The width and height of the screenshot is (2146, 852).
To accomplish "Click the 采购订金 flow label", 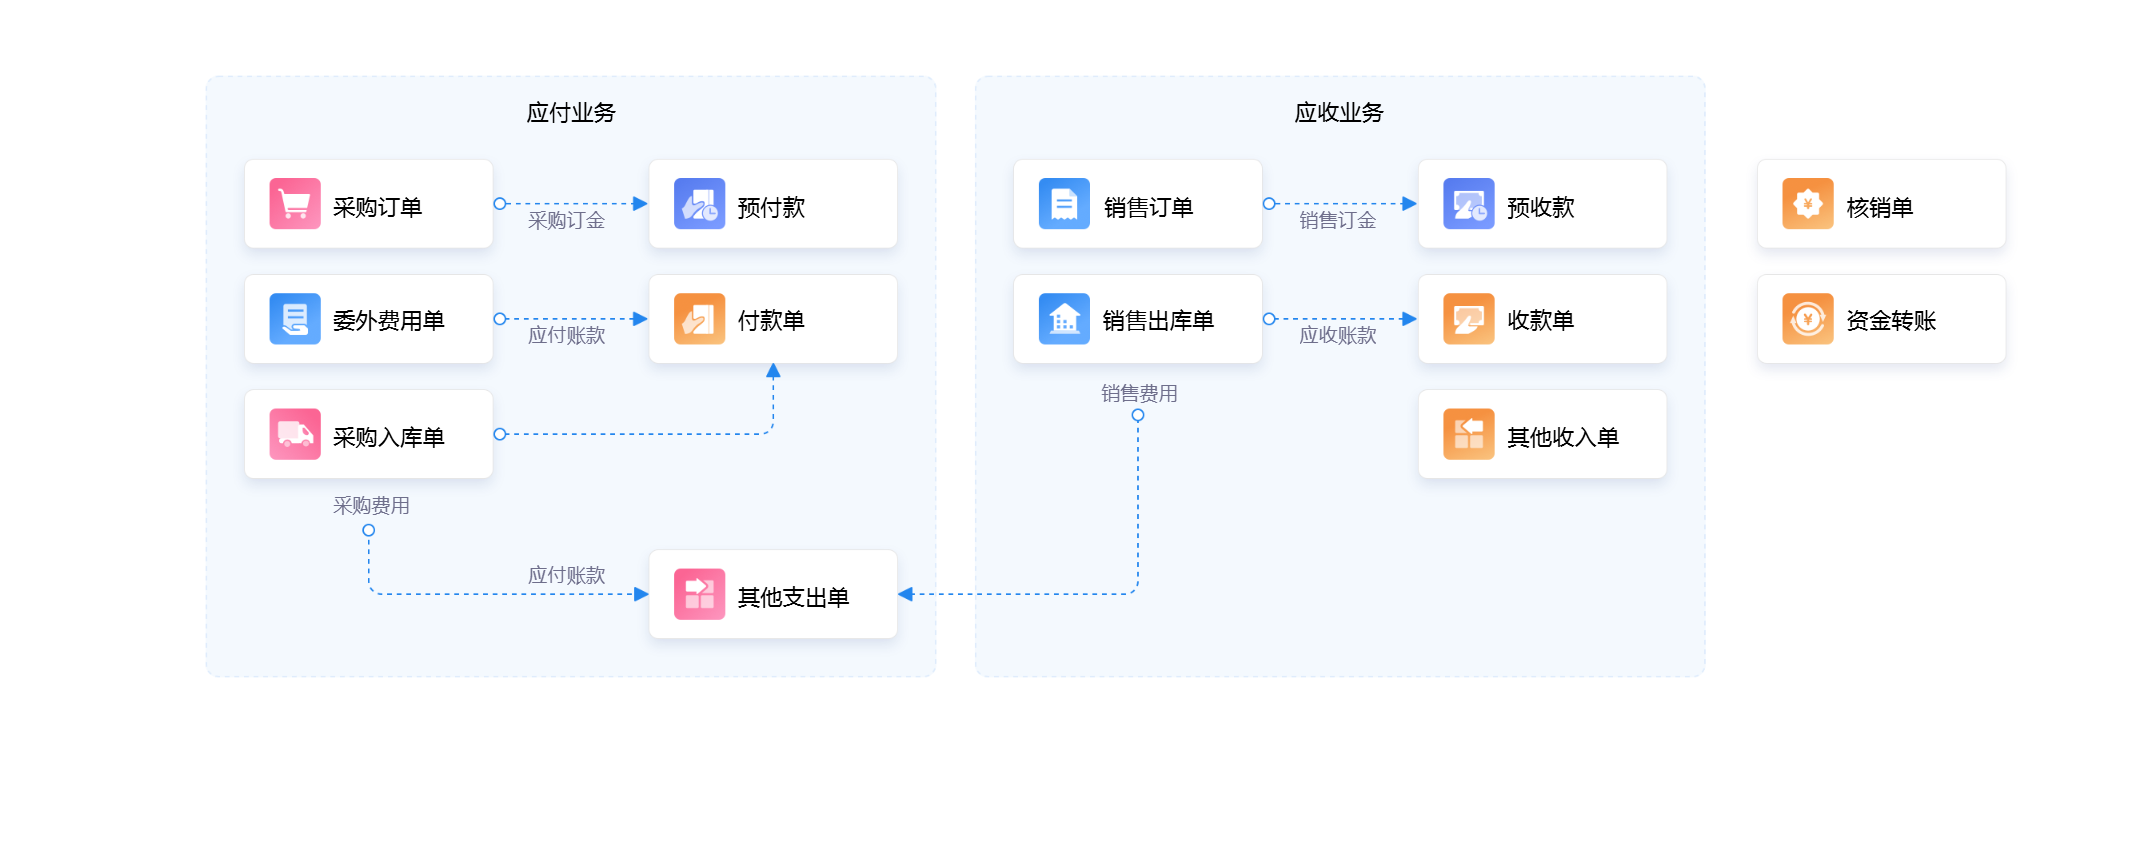I will (x=567, y=221).
